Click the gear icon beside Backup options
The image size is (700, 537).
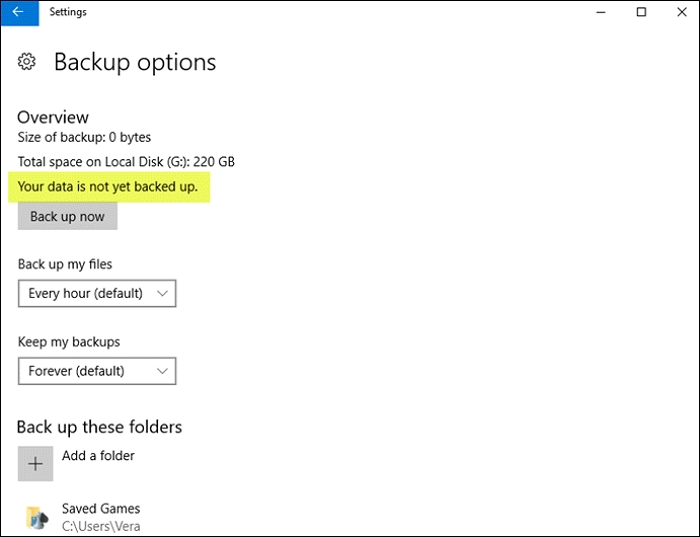click(27, 62)
